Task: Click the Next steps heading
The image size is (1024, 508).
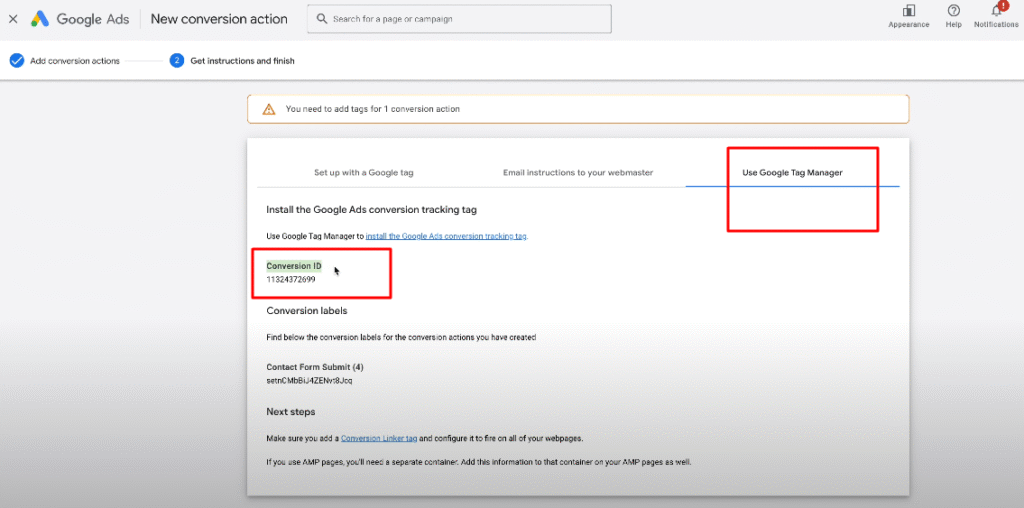Action: click(291, 412)
